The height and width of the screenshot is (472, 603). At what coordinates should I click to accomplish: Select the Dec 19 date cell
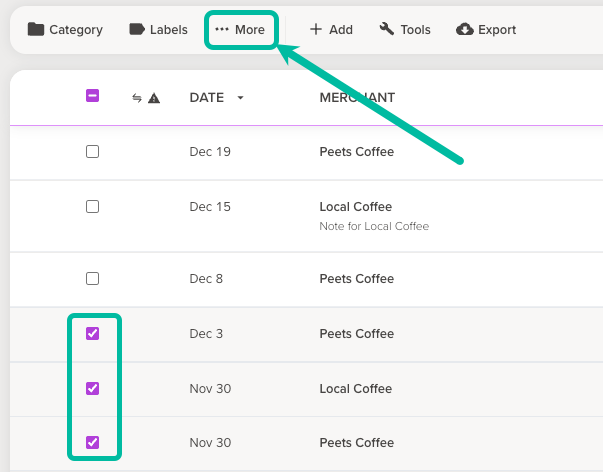[210, 152]
